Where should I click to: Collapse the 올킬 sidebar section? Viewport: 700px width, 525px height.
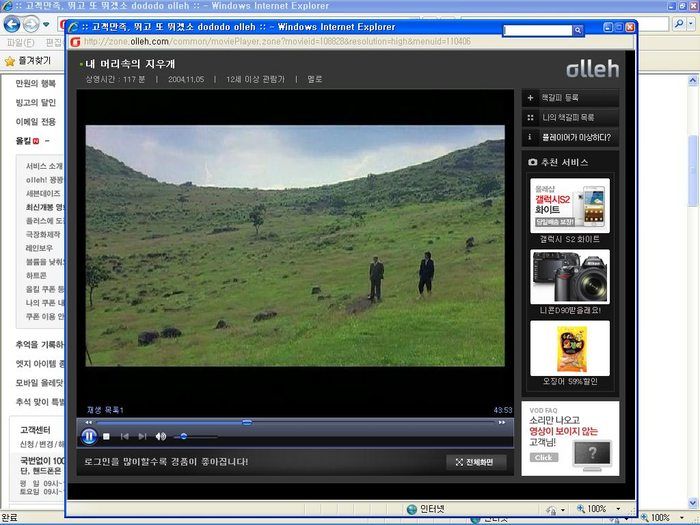click(47, 141)
